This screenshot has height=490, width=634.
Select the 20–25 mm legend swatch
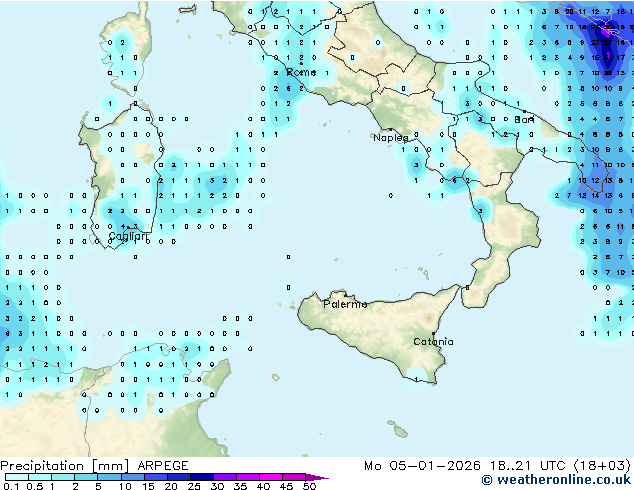tap(178, 477)
